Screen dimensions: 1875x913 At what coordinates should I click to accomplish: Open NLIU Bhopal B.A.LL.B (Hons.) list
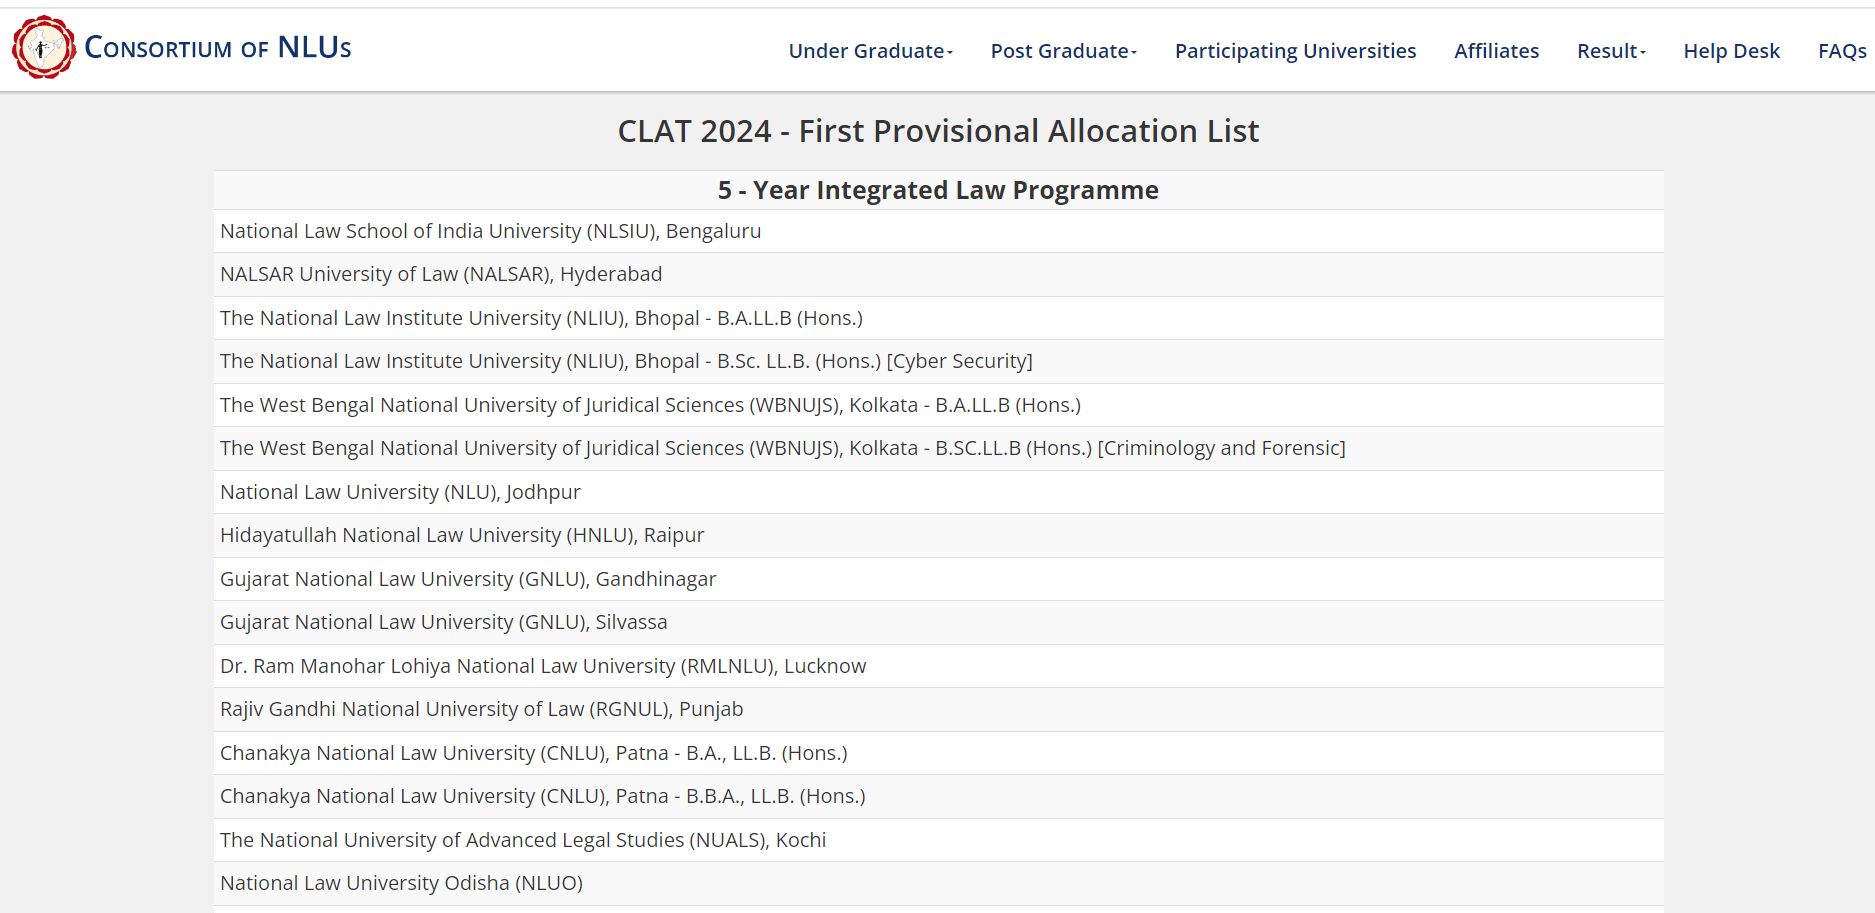(541, 318)
